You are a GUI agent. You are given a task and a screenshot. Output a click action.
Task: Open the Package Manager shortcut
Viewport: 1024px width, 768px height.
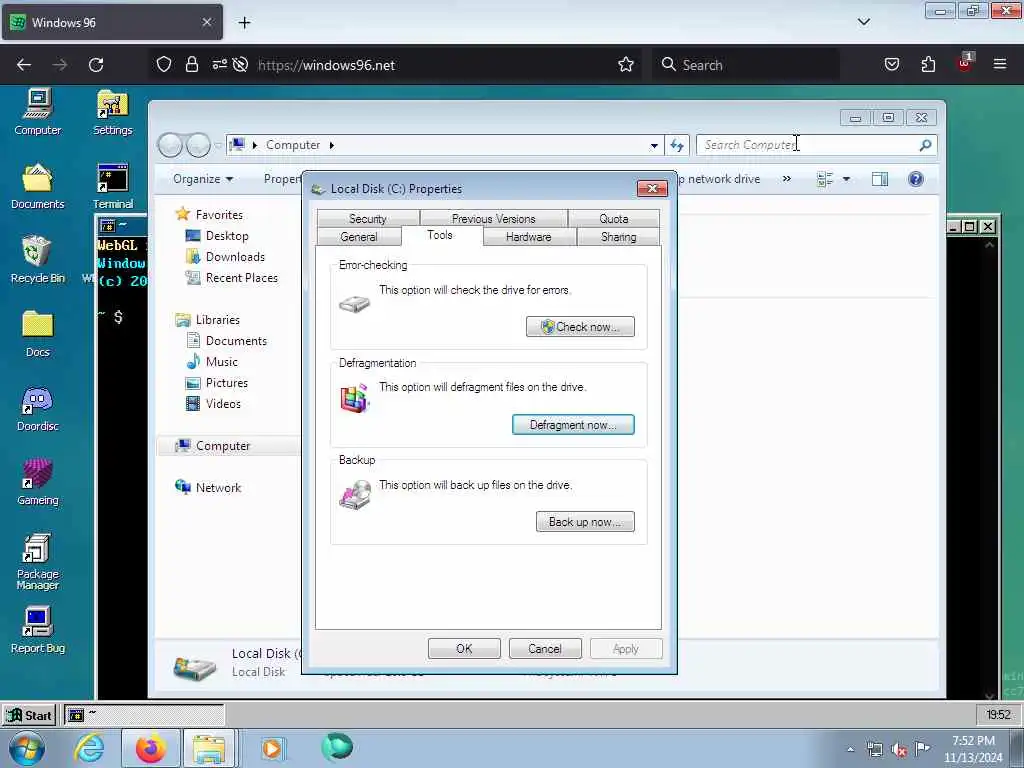pyautogui.click(x=38, y=561)
